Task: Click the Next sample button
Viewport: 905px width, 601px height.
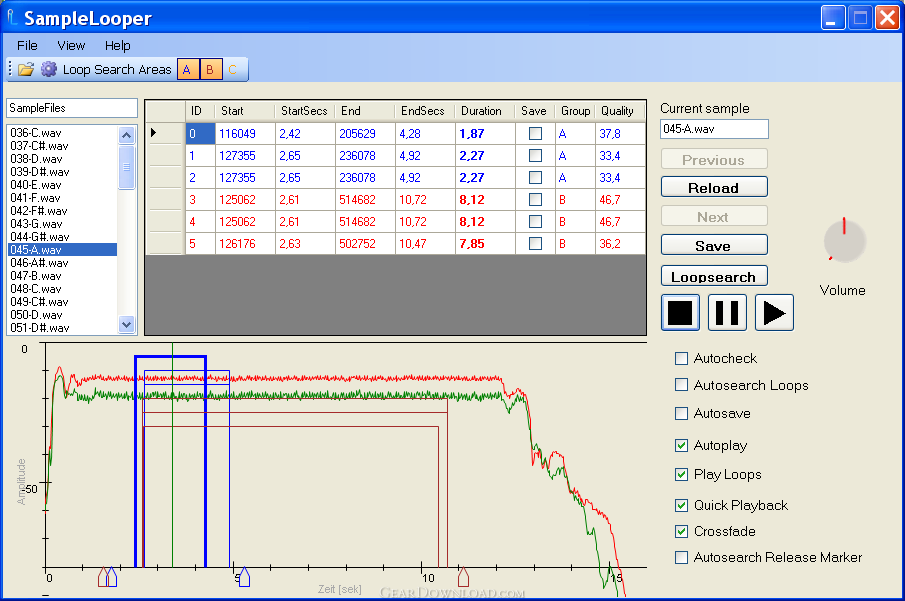Action: pos(714,216)
